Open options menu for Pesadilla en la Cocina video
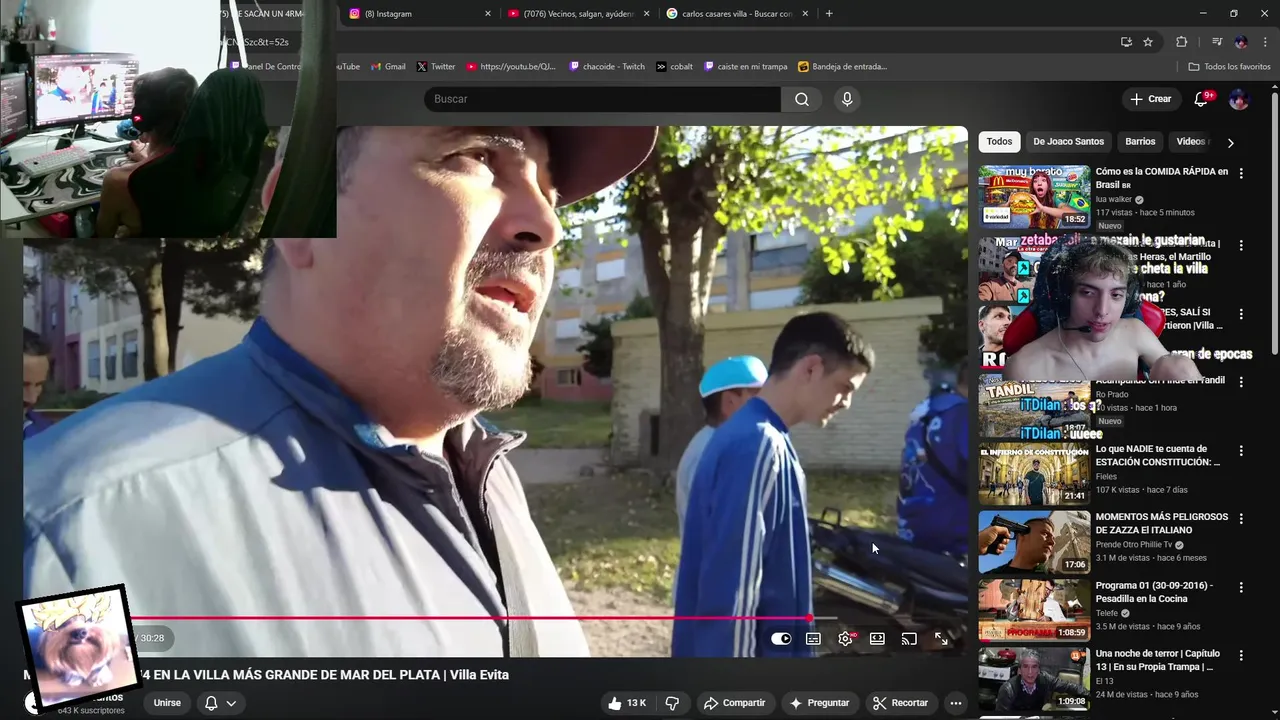1280x720 pixels. pos(1241,587)
